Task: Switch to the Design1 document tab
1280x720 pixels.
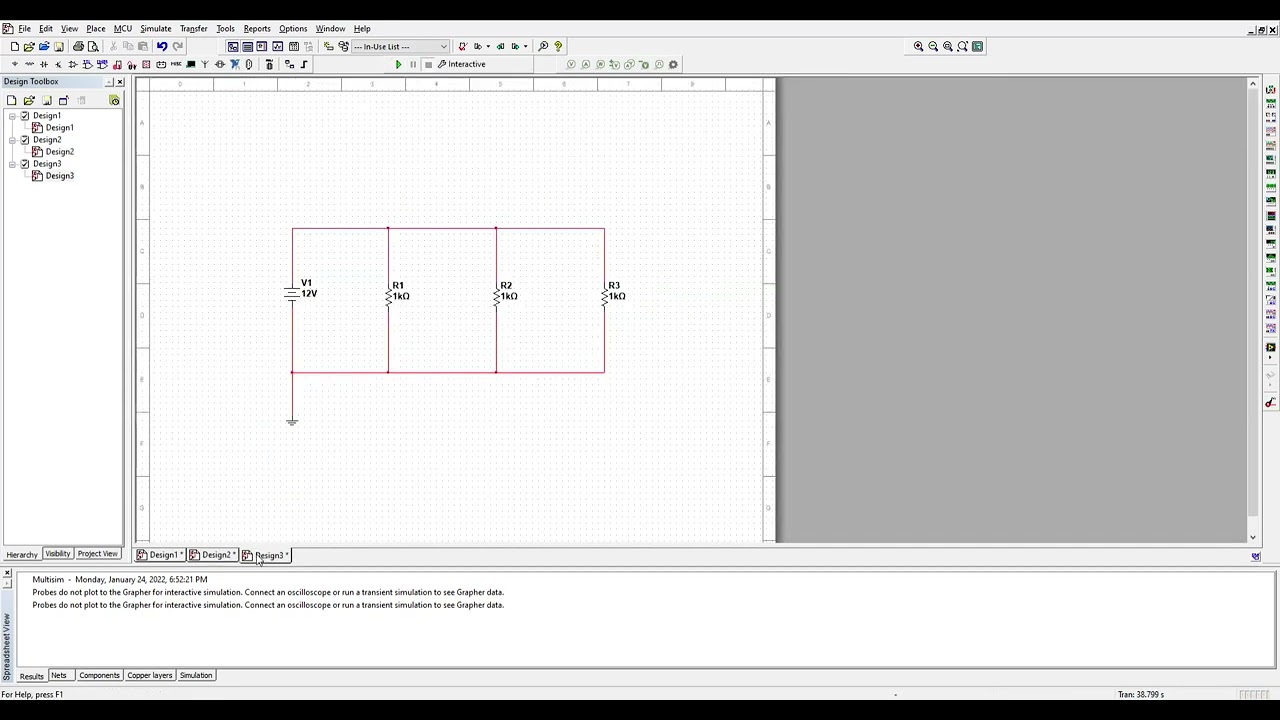Action: pyautogui.click(x=161, y=555)
